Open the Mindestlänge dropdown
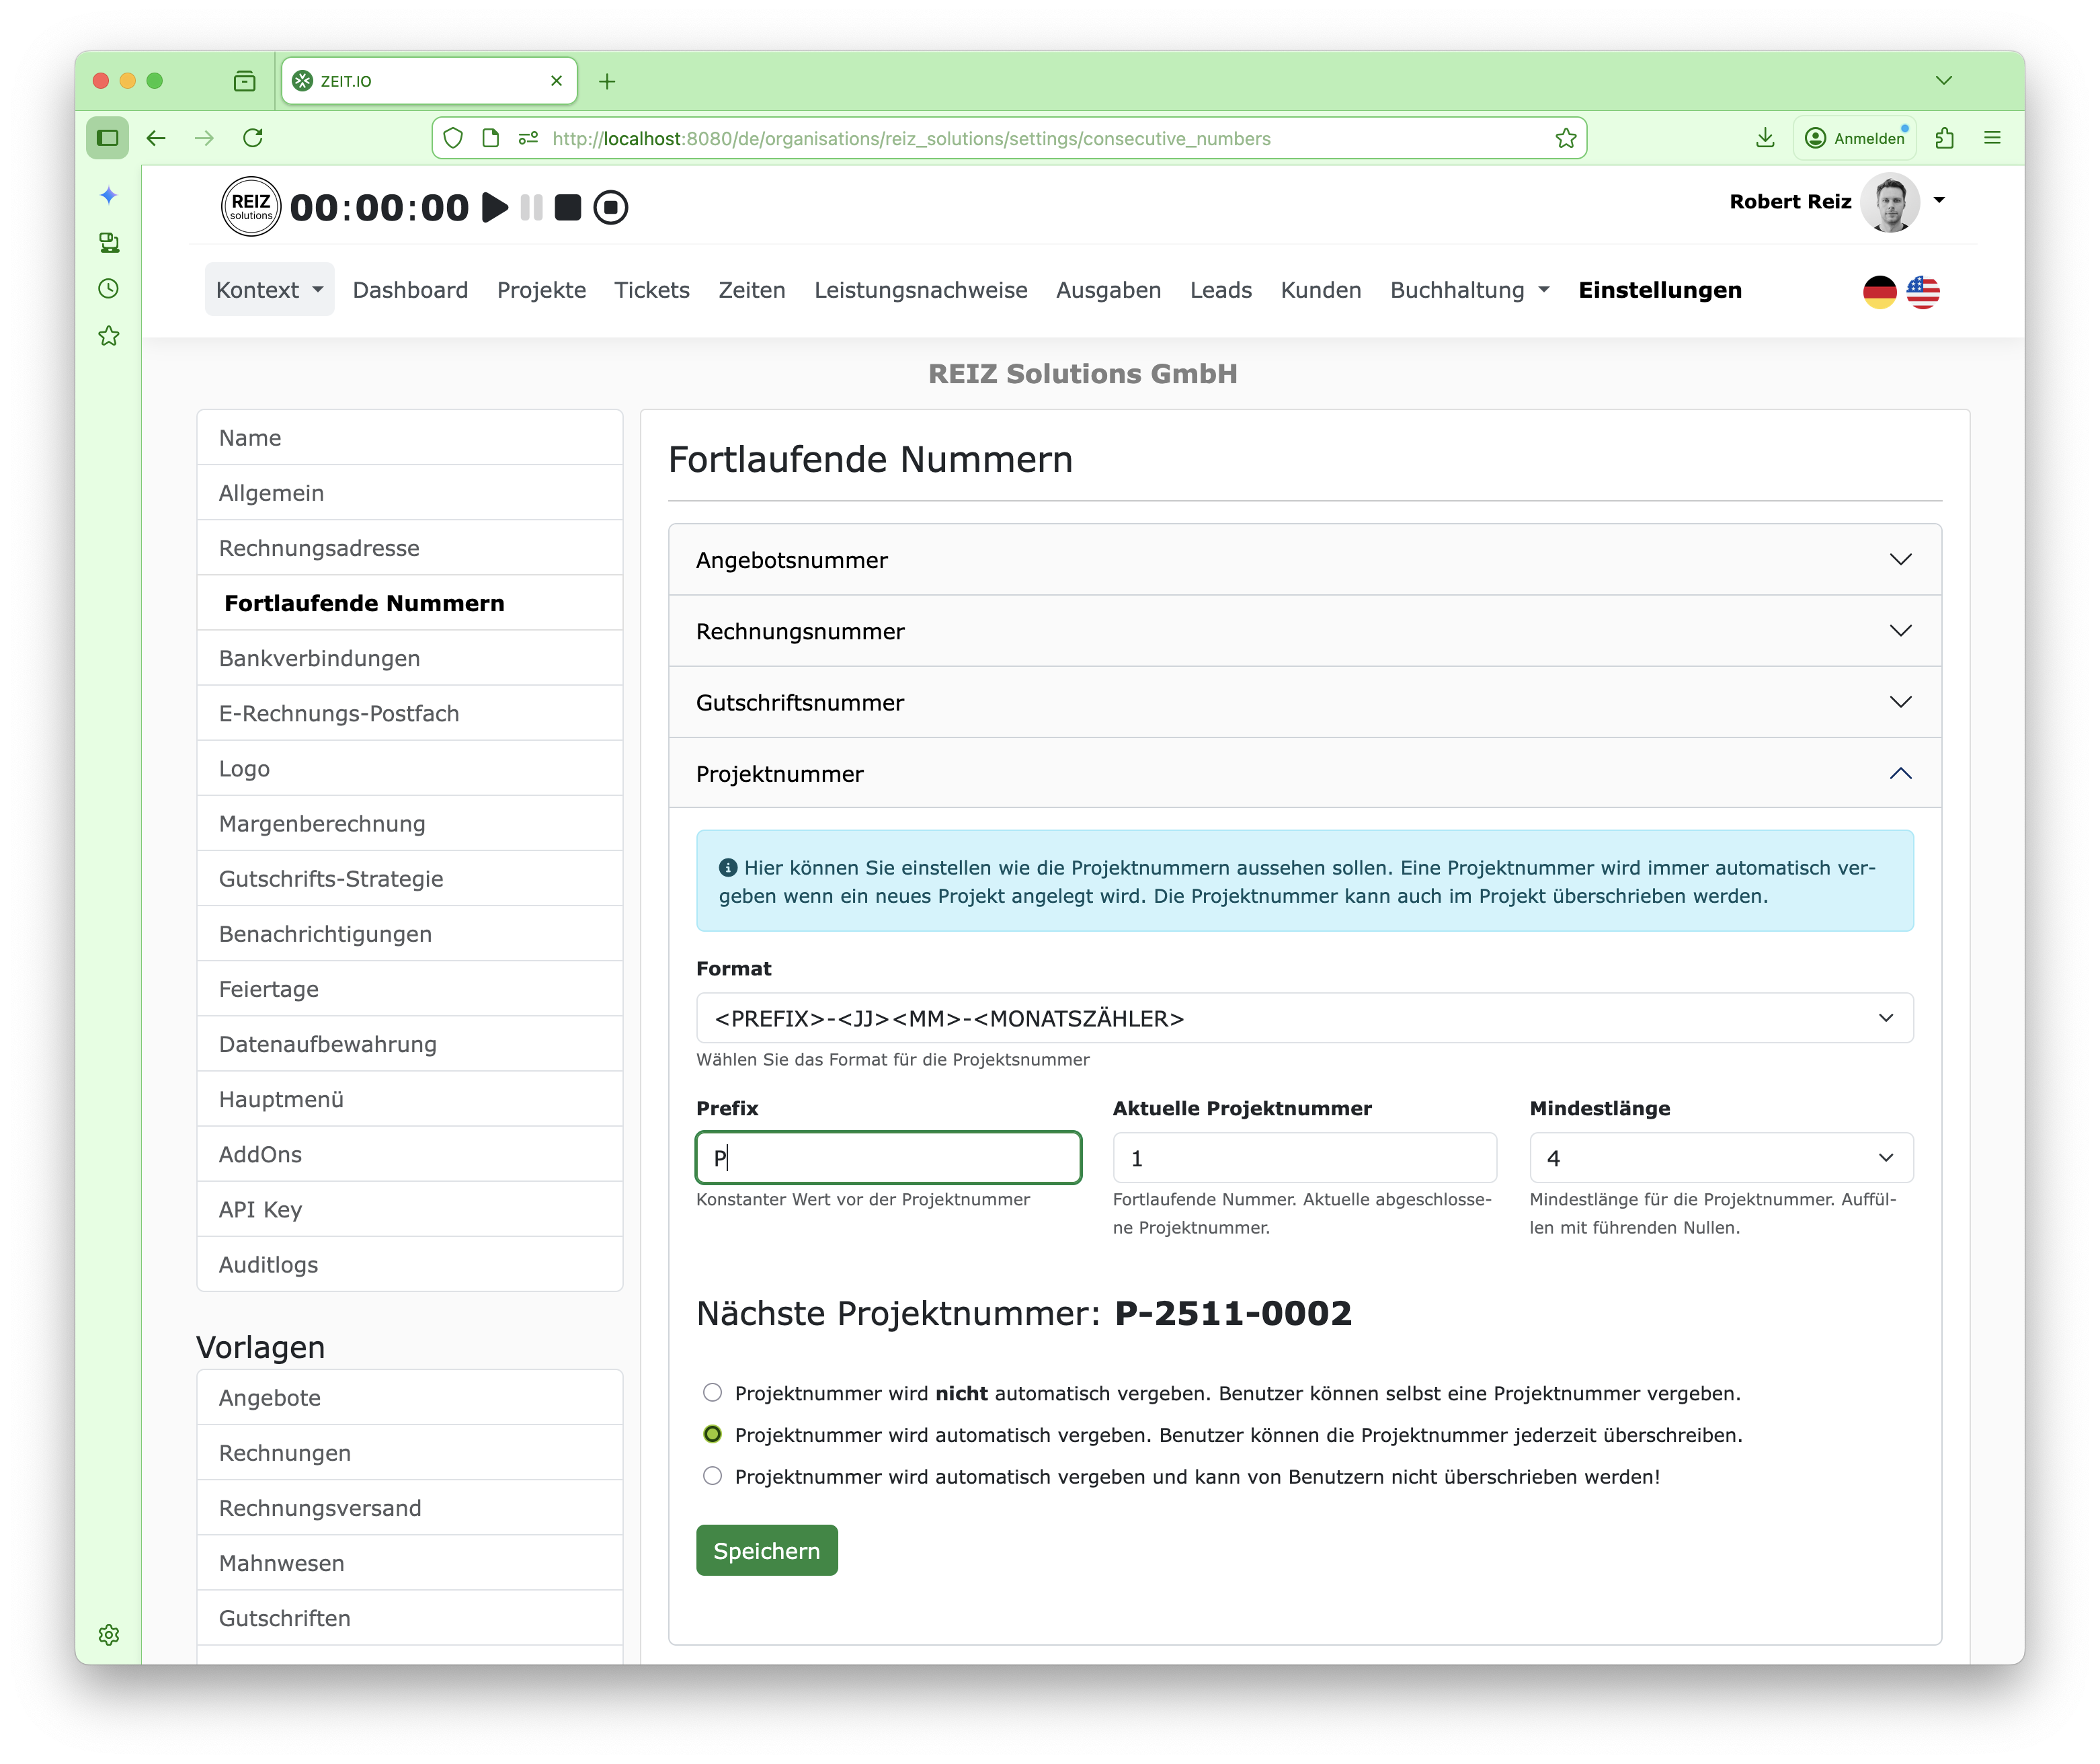 (1720, 1158)
